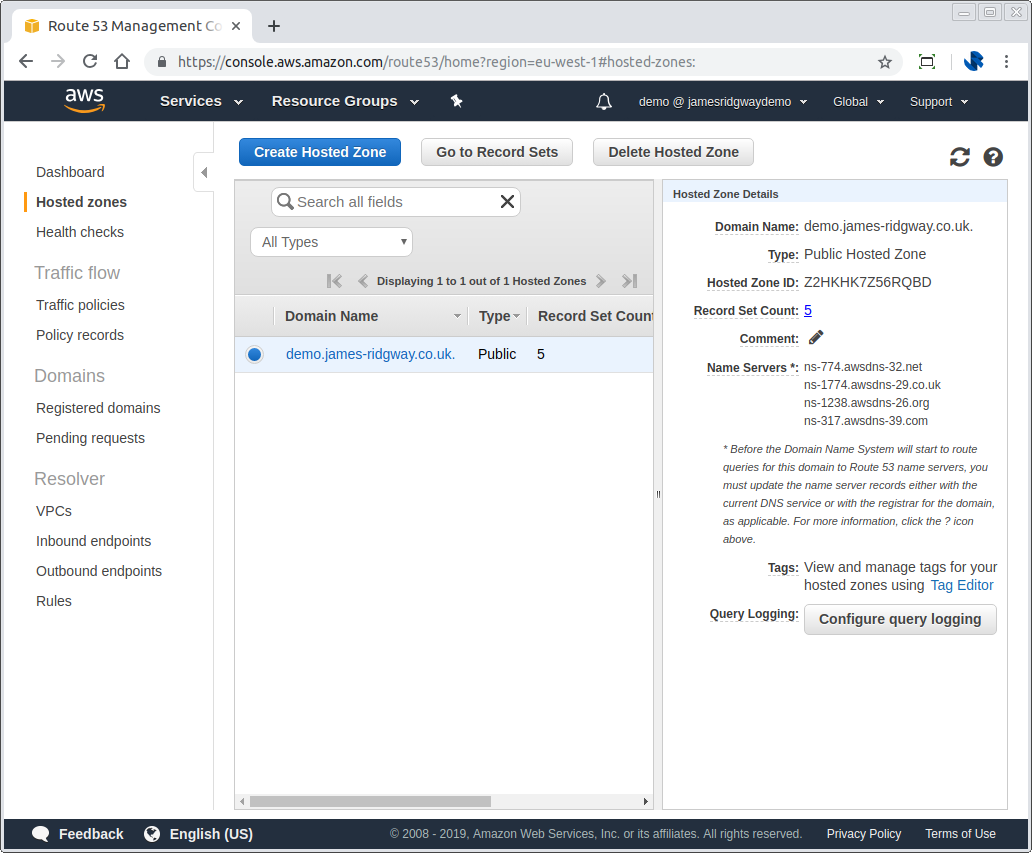The image size is (1032, 853).
Task: Click the Record Set Count 5 link
Action: (x=808, y=311)
